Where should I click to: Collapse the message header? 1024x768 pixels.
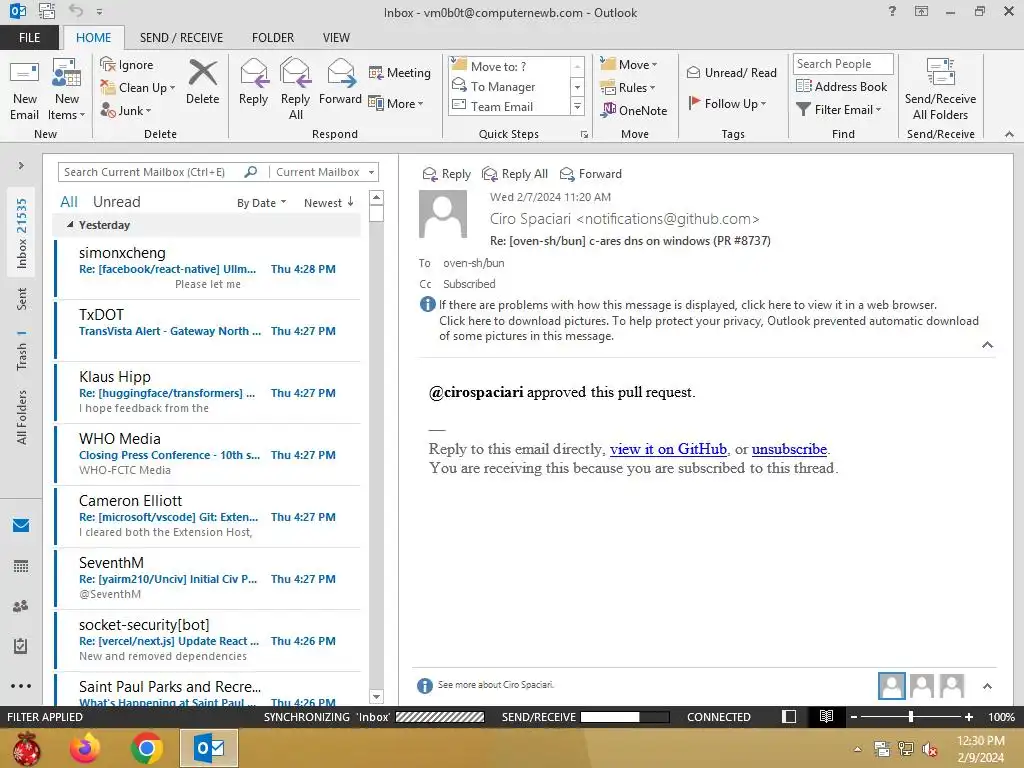tap(987, 345)
